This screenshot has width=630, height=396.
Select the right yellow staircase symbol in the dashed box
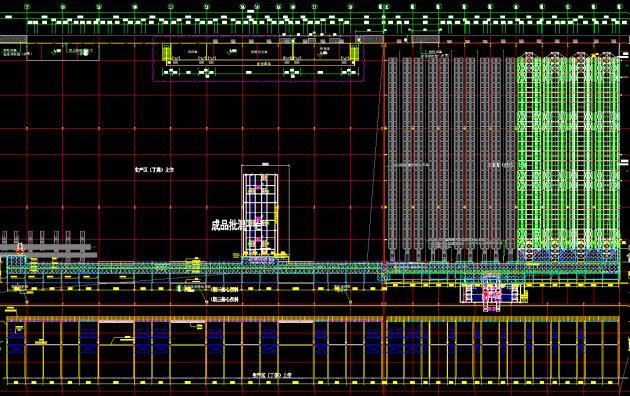coord(354,53)
